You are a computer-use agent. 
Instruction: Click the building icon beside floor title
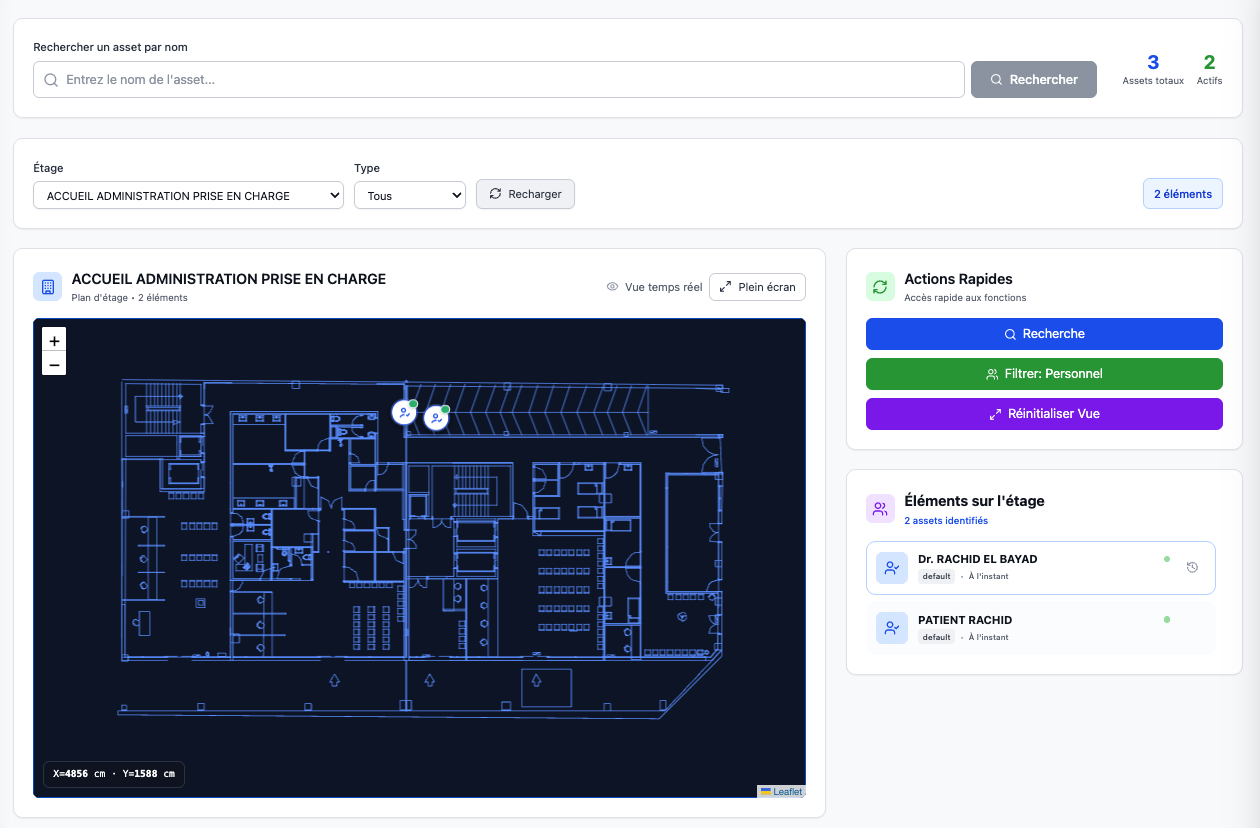point(47,287)
